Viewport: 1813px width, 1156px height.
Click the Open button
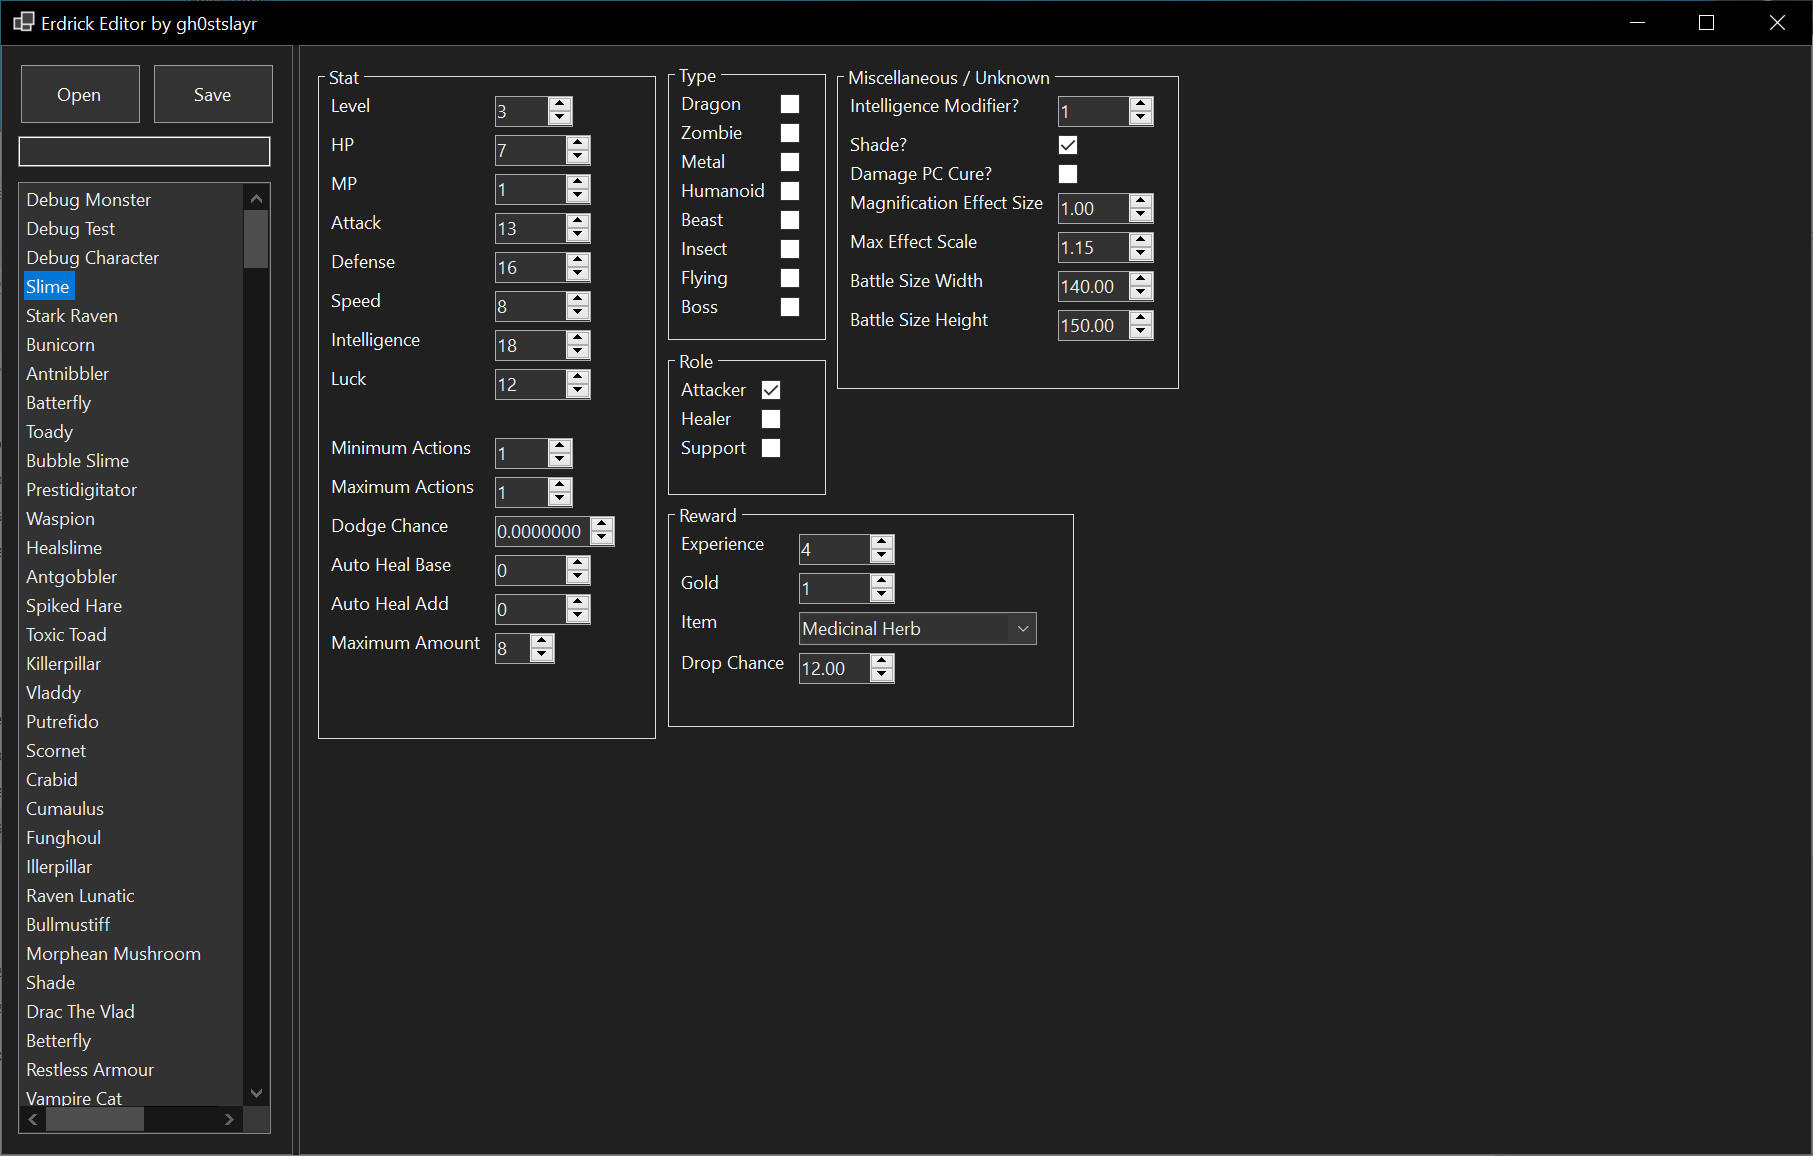[x=80, y=94]
